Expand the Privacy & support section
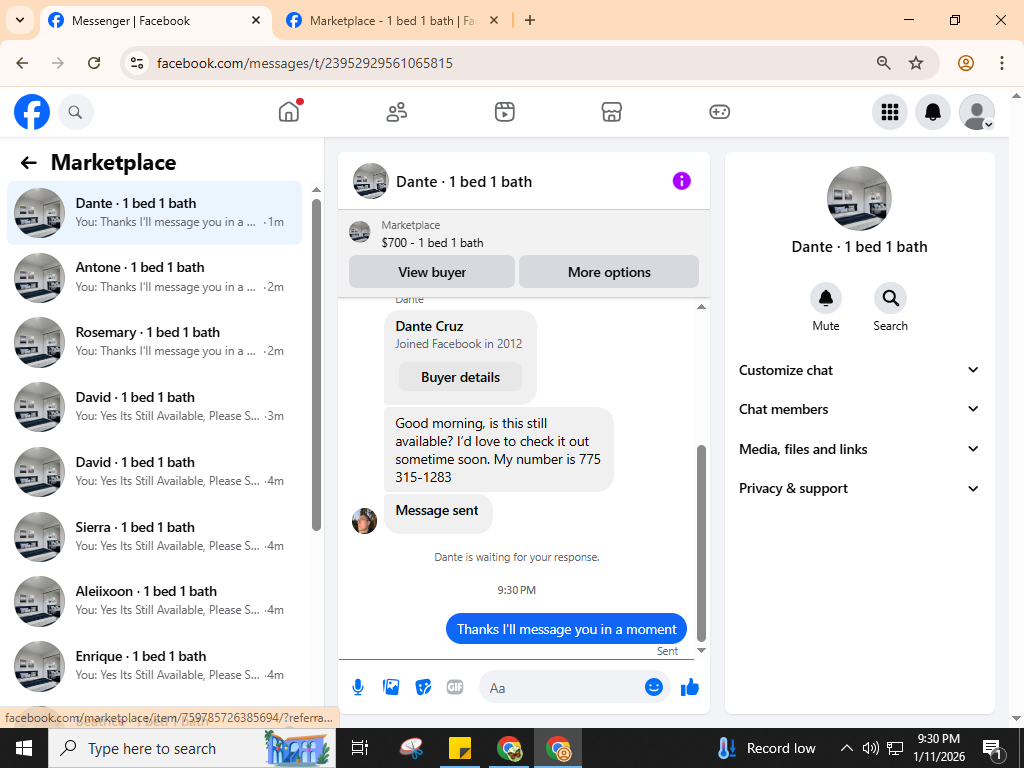 (x=859, y=488)
